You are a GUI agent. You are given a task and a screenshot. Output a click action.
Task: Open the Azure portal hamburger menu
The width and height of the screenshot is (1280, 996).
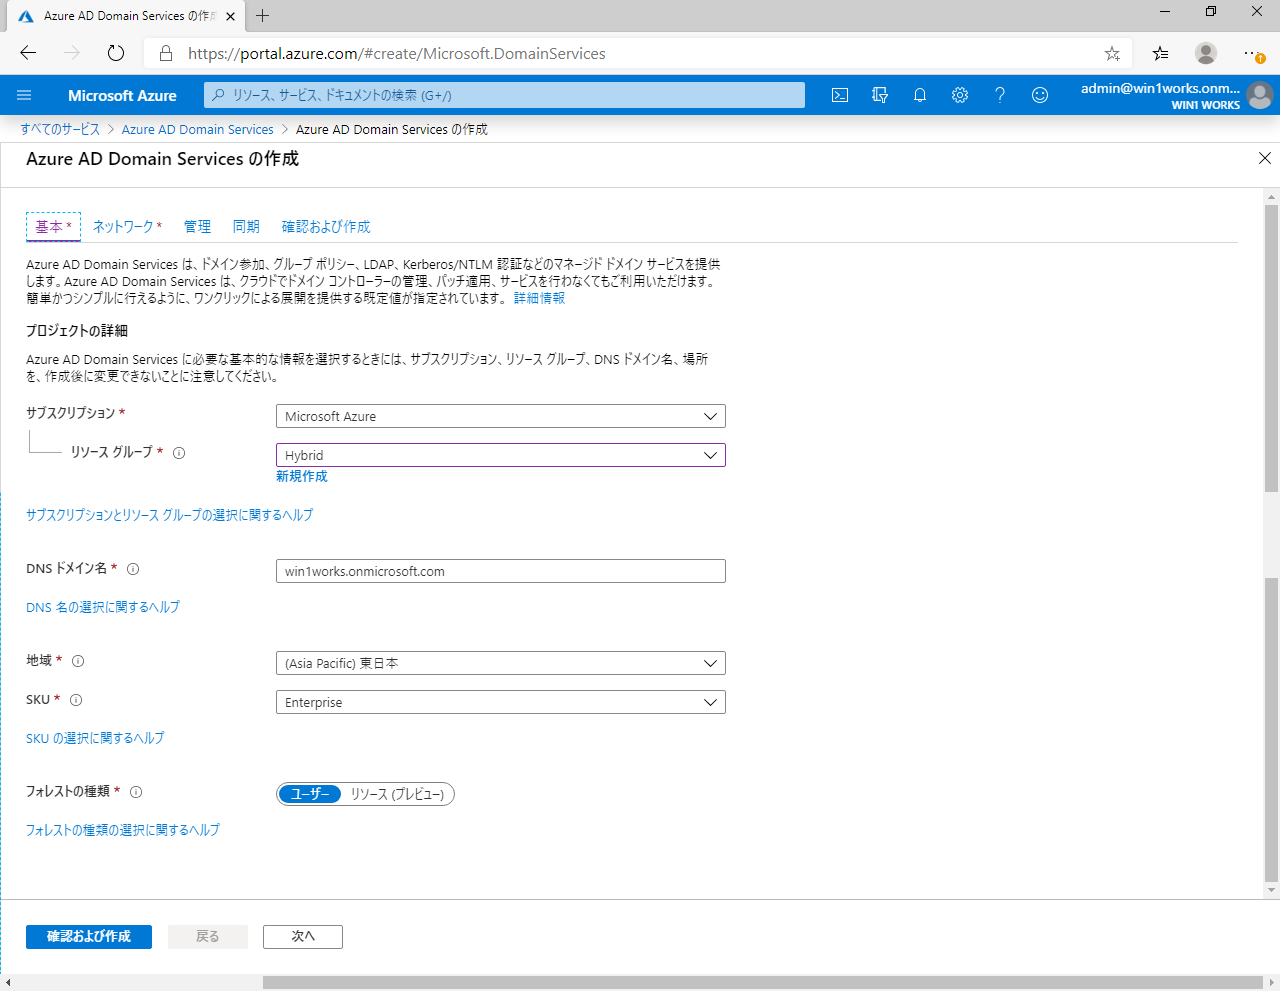(24, 95)
